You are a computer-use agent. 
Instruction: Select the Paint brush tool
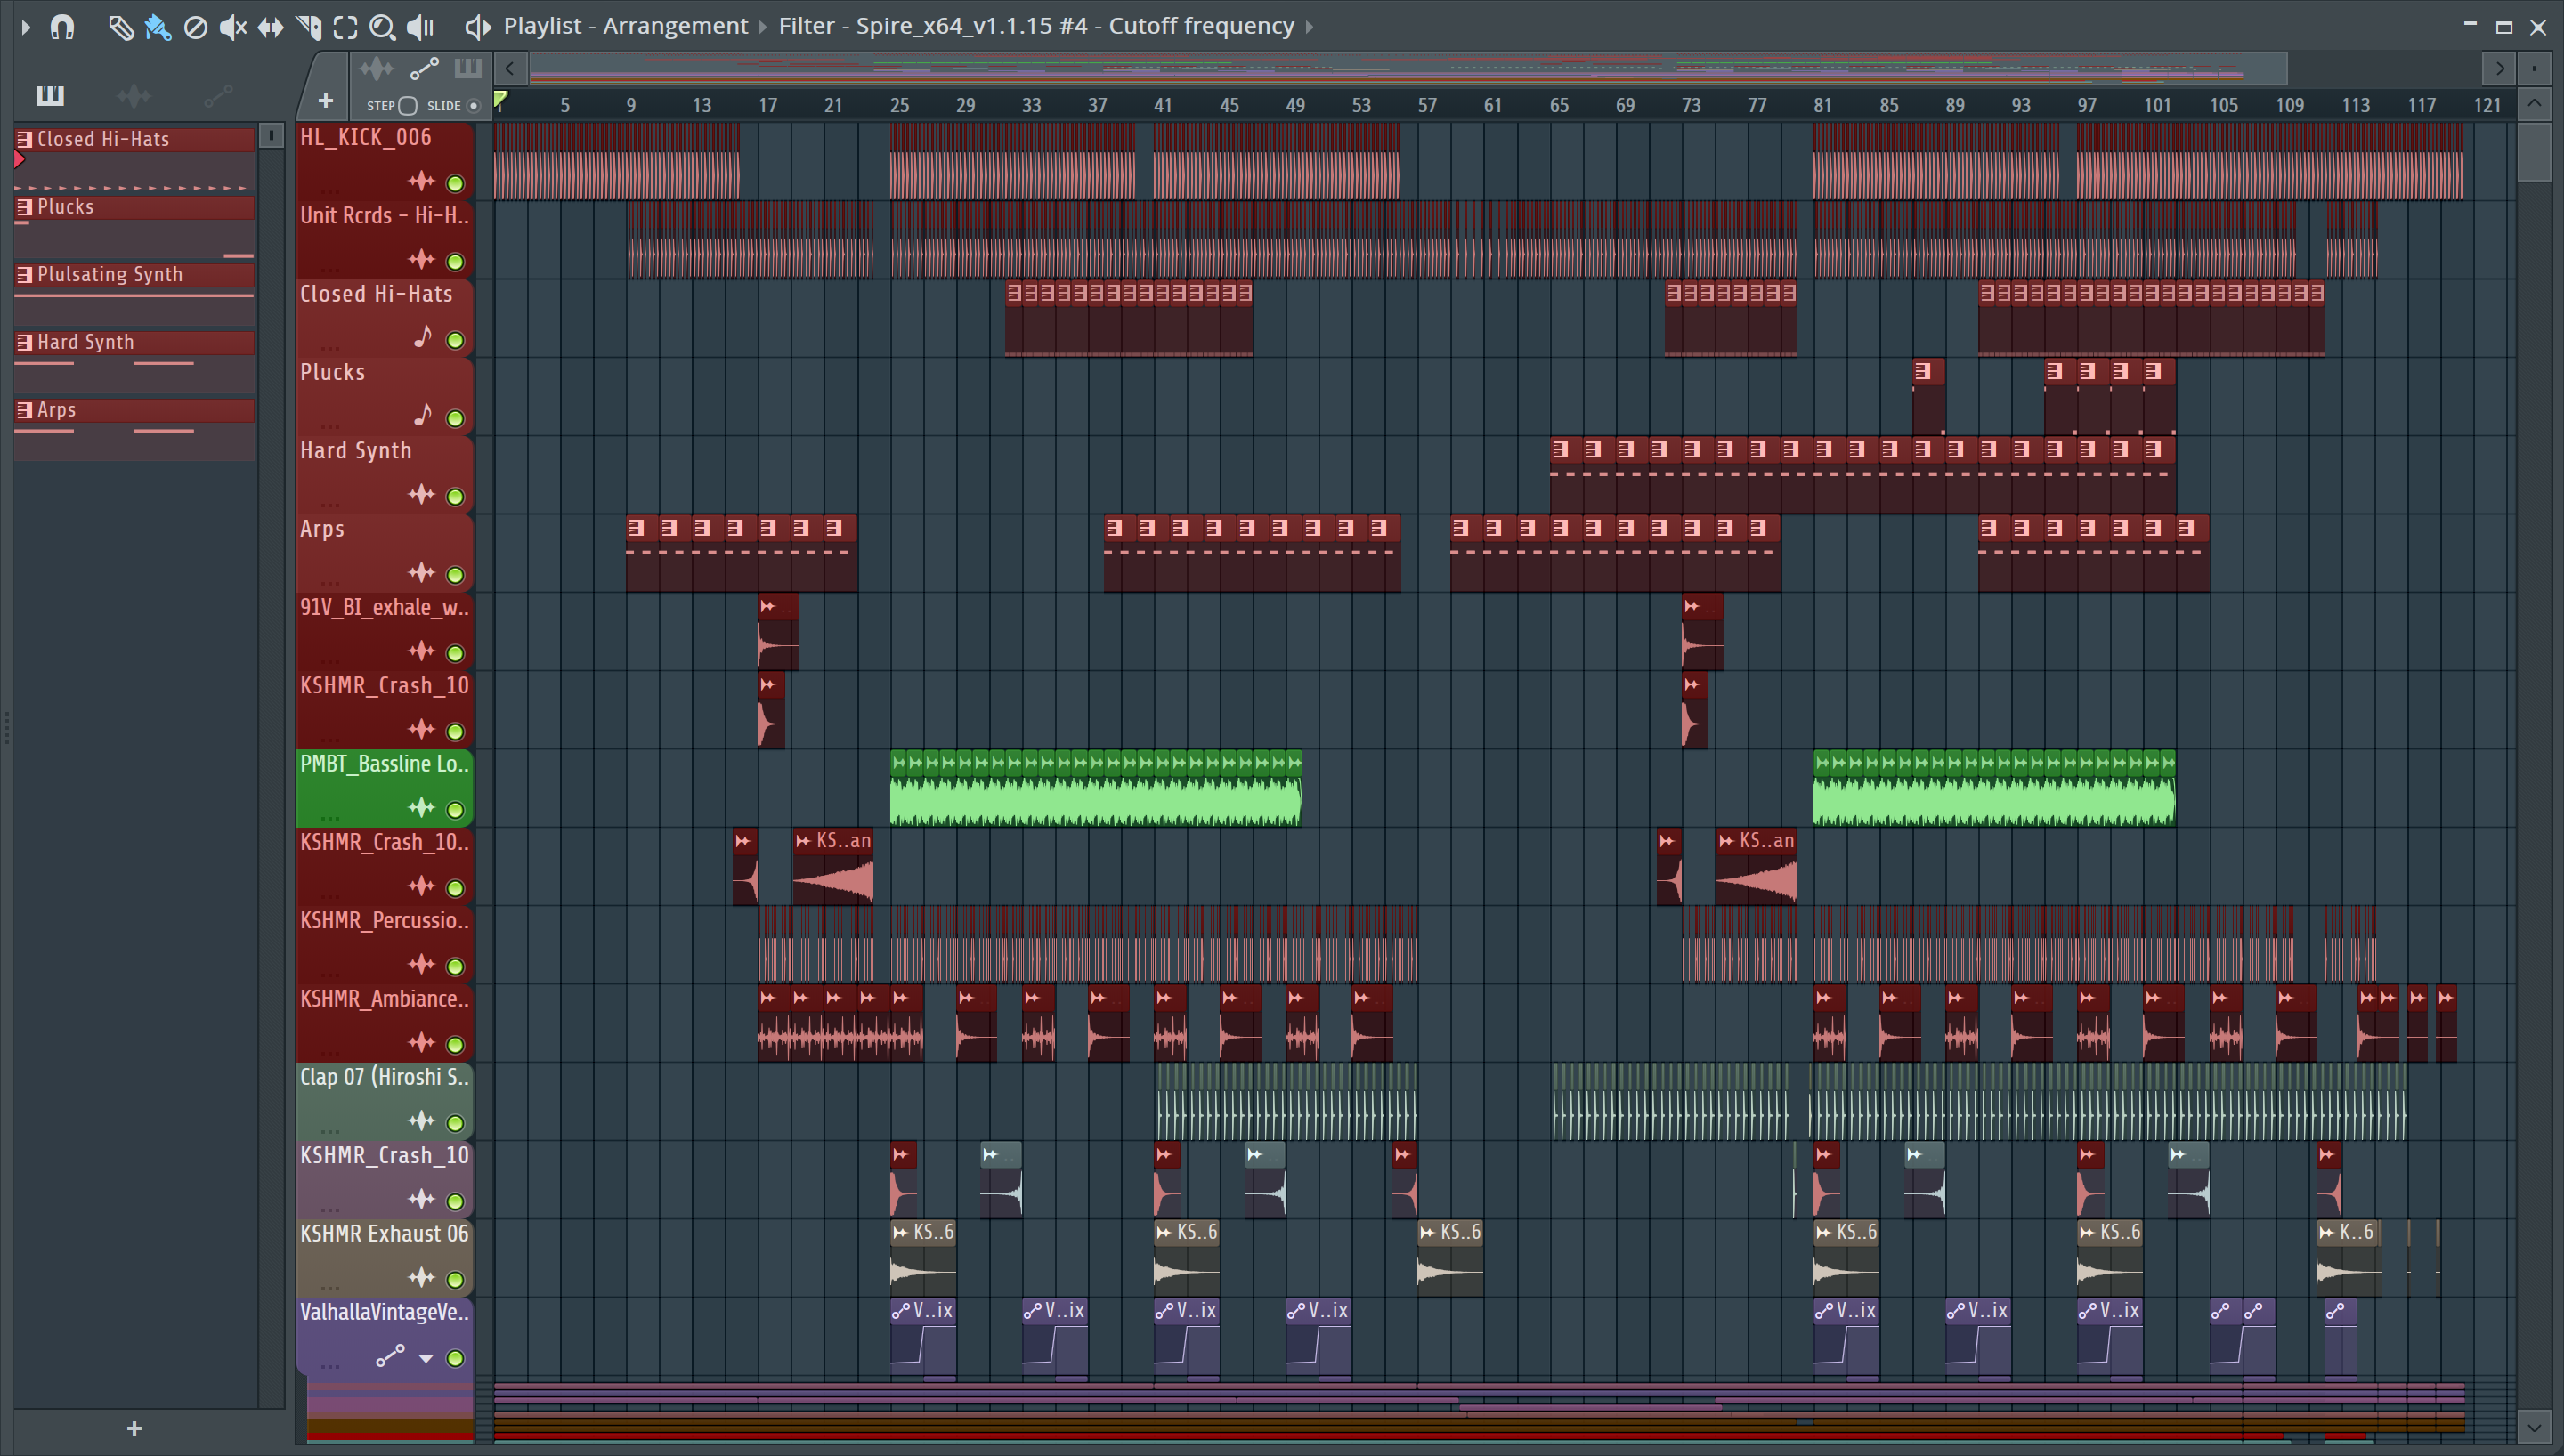coord(158,27)
